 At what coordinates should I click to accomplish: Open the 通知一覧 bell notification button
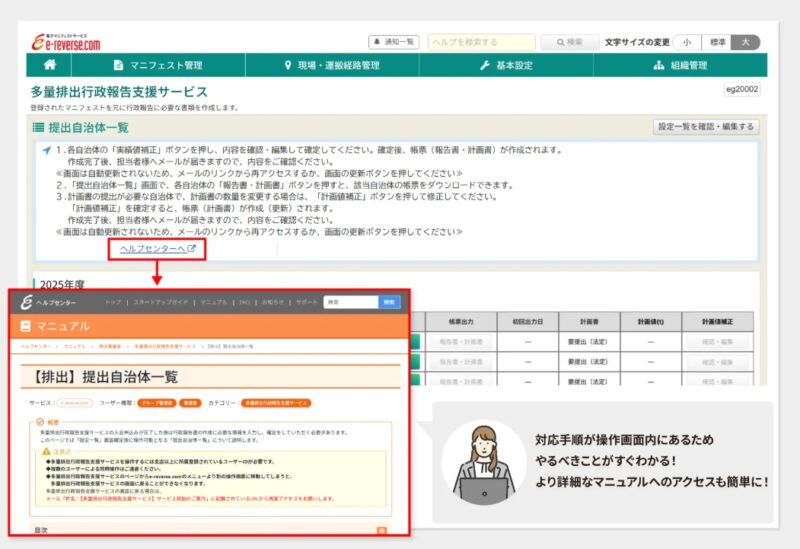395,42
